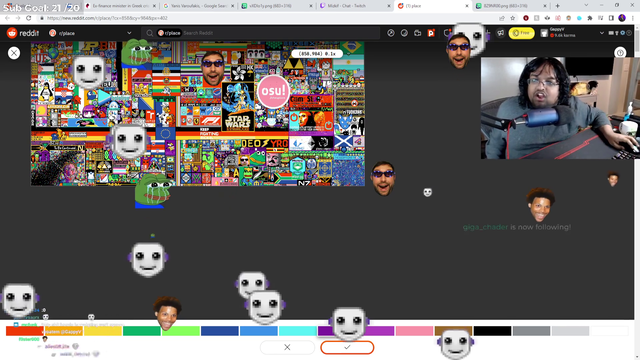
Task: Click the osu! logo on the canvas
Action: 273,91
